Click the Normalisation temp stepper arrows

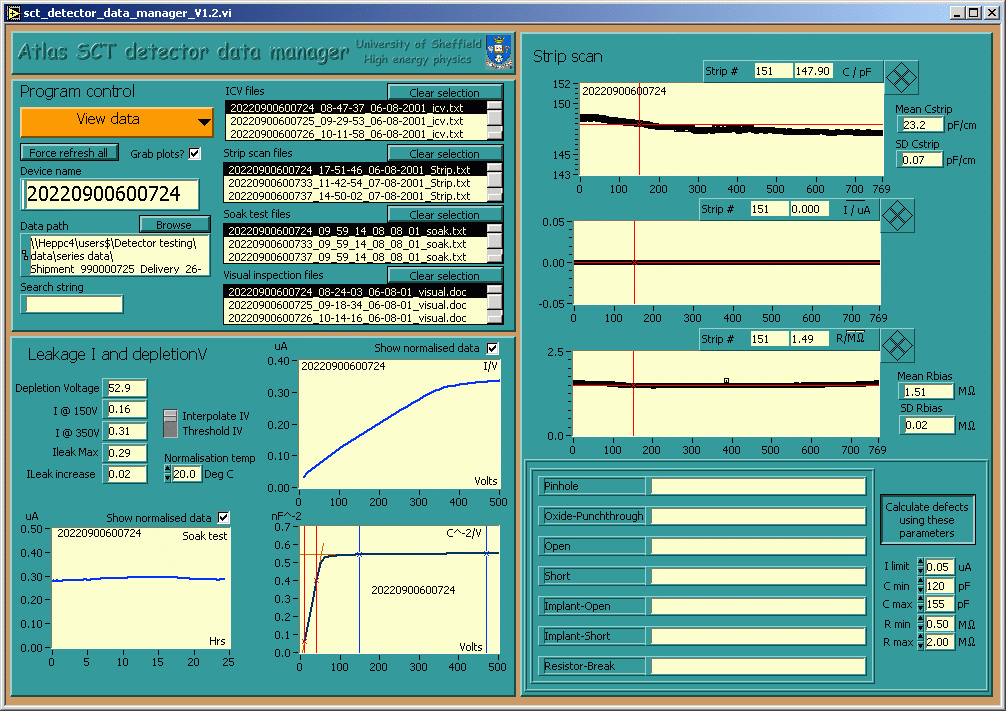coord(167,474)
